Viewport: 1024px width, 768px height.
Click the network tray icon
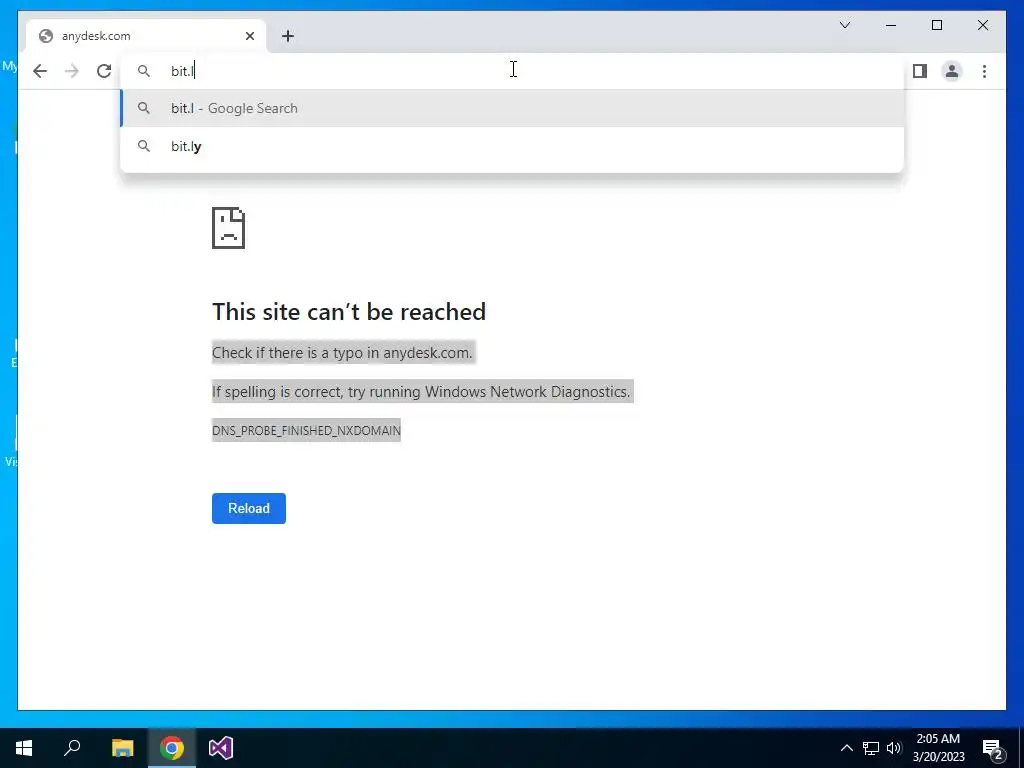pos(871,748)
